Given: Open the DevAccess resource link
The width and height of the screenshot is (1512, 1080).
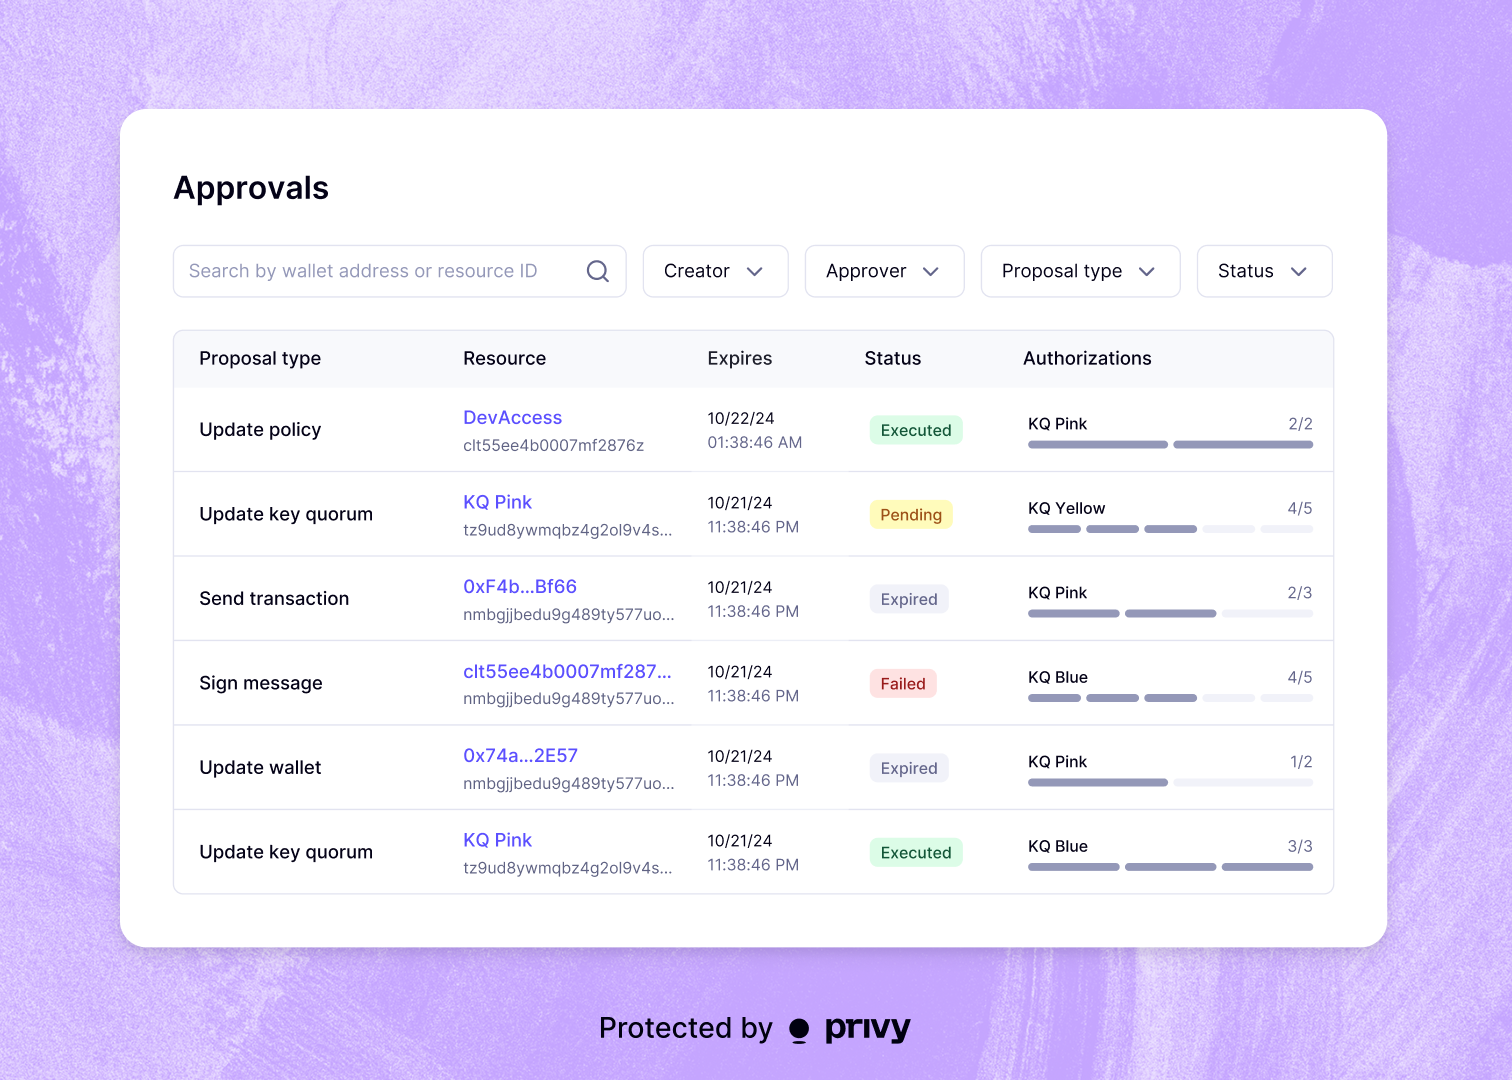Looking at the screenshot, I should 512,418.
